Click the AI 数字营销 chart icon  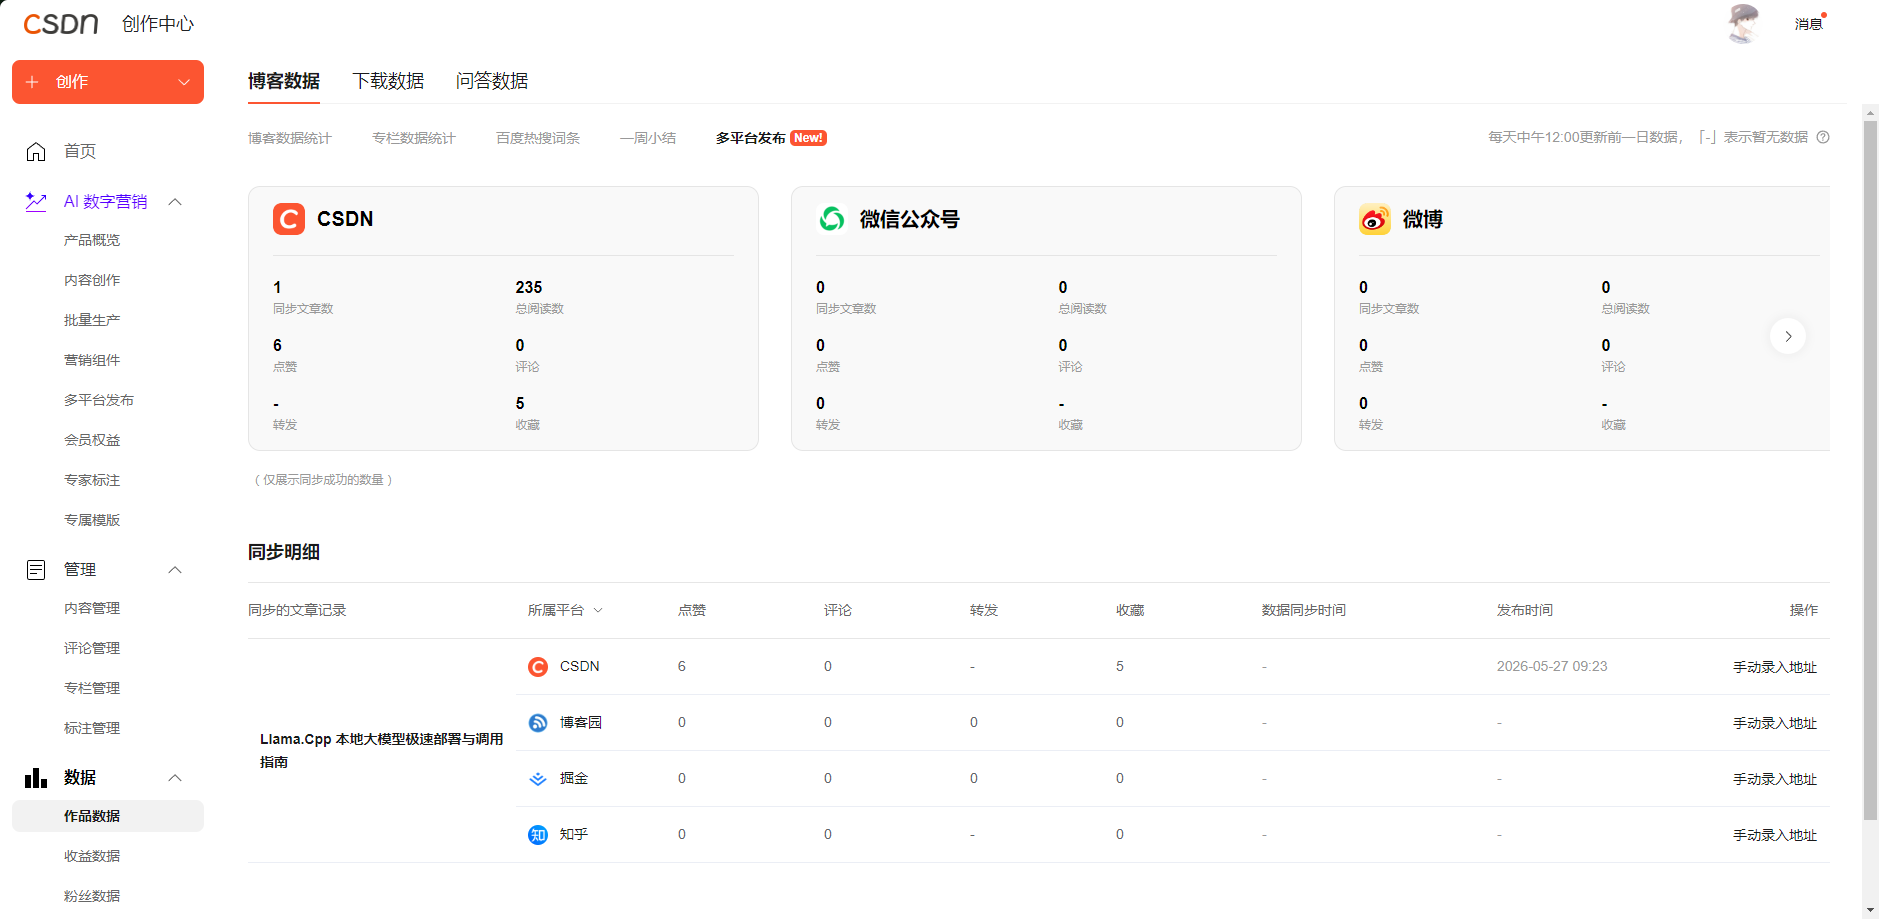click(x=36, y=201)
